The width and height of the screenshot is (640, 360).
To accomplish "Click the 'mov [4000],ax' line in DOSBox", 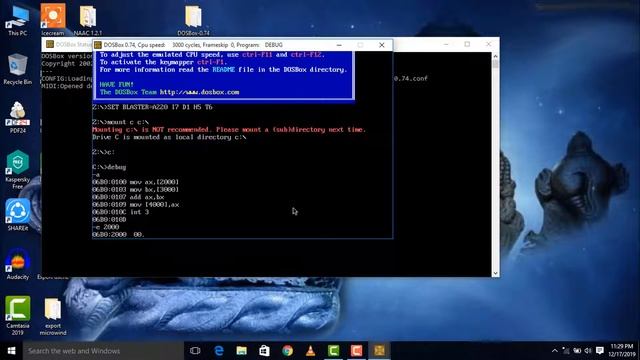I will [x=136, y=204].
